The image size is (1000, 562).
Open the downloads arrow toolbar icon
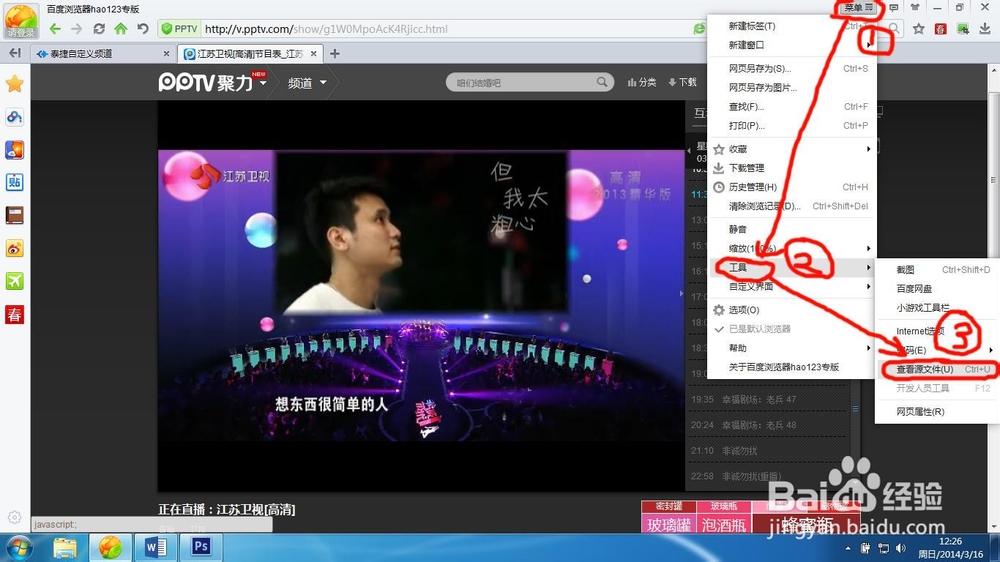985,29
